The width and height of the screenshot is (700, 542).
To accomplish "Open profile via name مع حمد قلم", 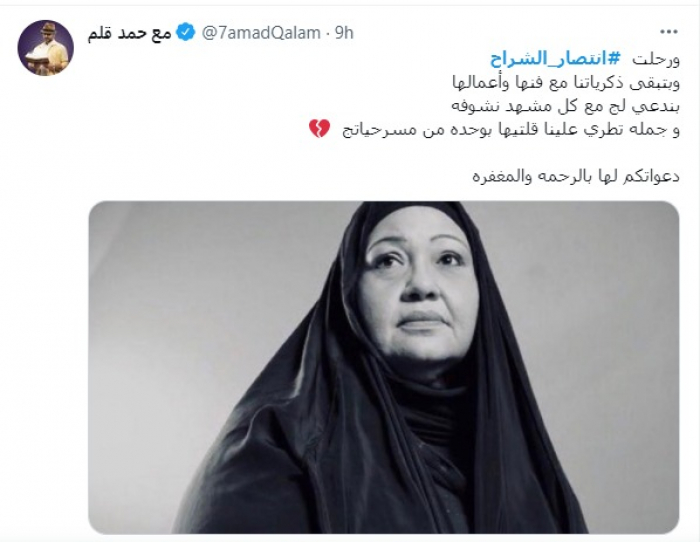I will pos(129,33).
